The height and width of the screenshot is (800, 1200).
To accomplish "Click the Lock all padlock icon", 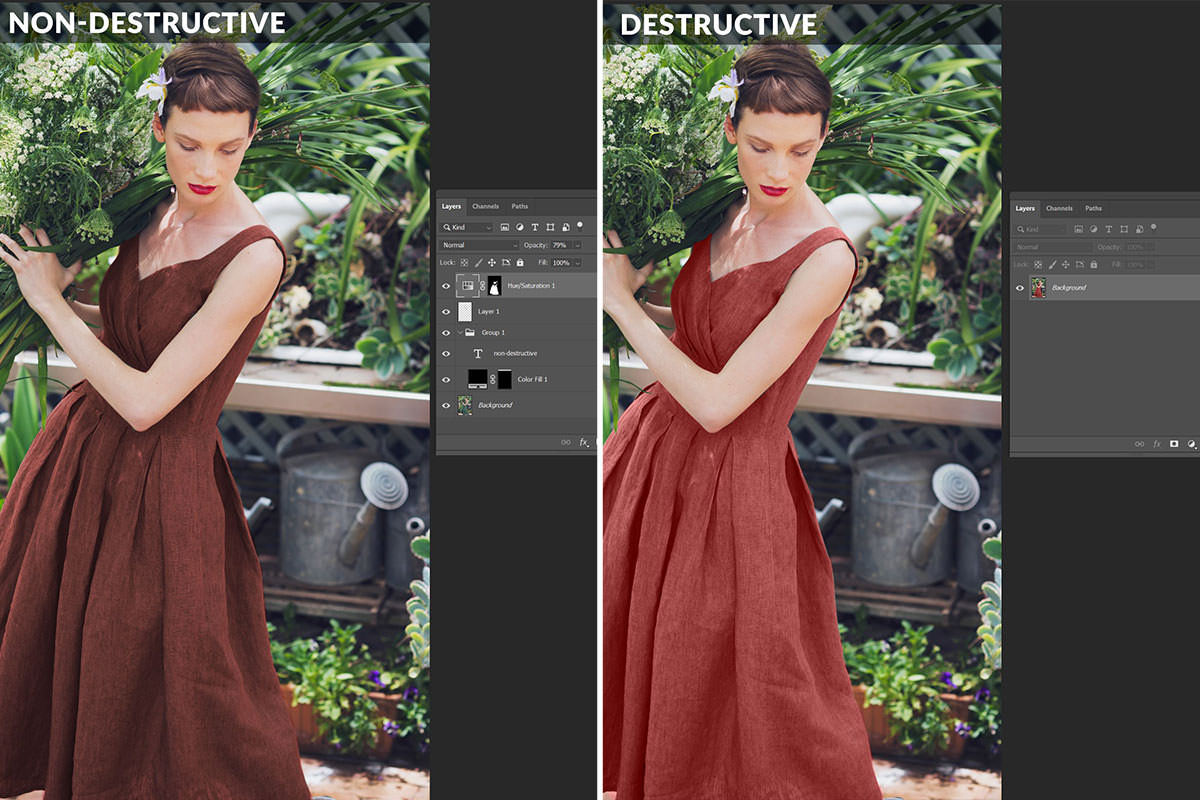I will tap(520, 262).
